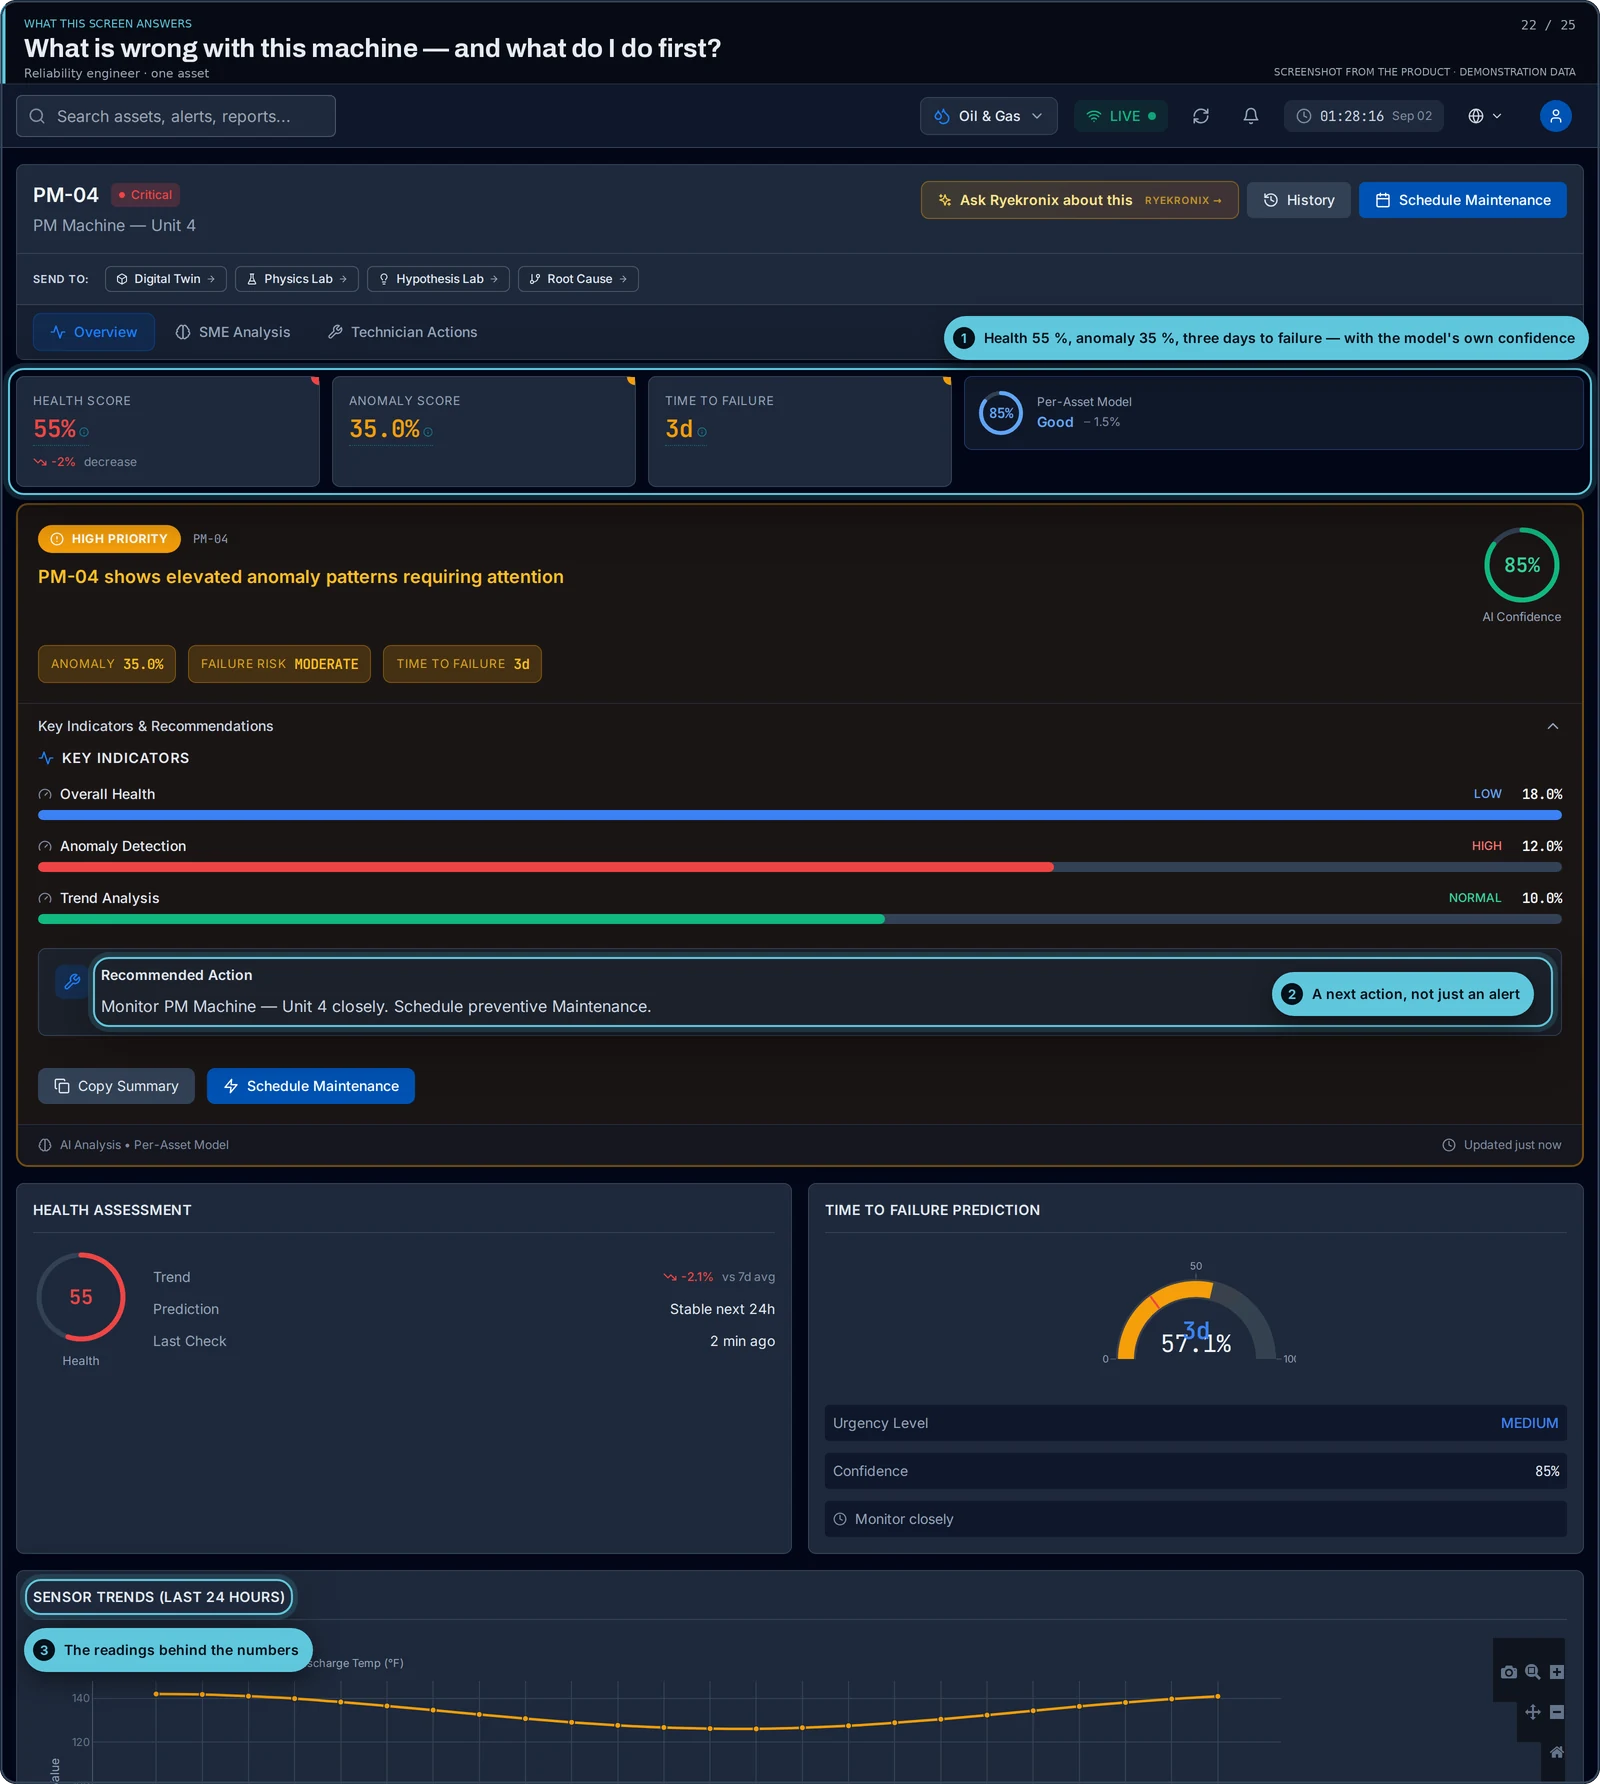Click the FAILURE RISK MODERATE chip
1600x1784 pixels.
tap(279, 664)
